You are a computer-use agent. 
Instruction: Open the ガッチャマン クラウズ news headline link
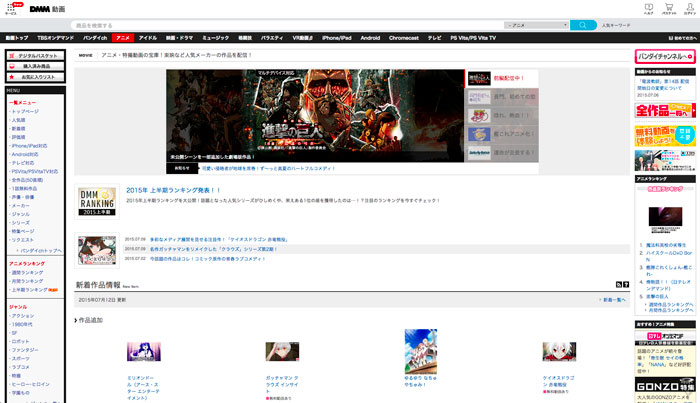click(213, 249)
